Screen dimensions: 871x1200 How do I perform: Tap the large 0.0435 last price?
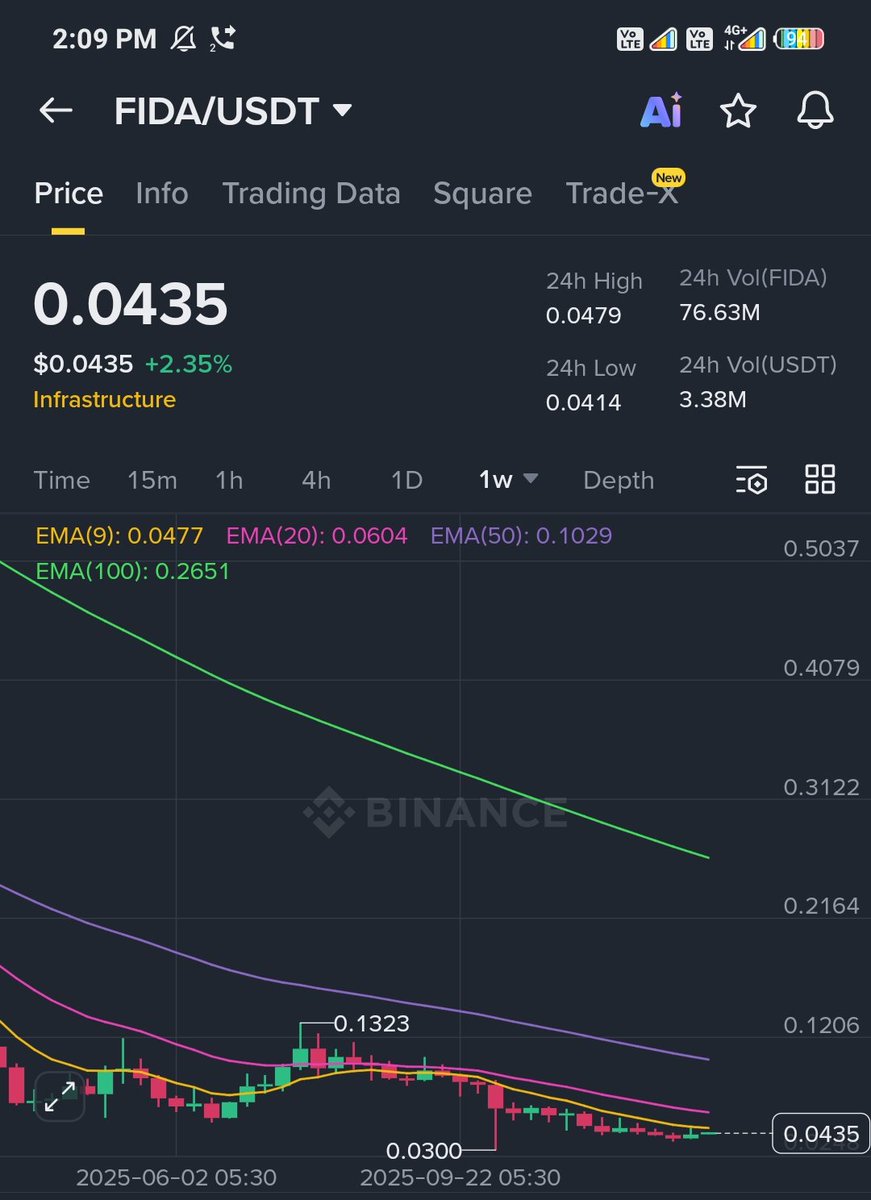point(131,305)
